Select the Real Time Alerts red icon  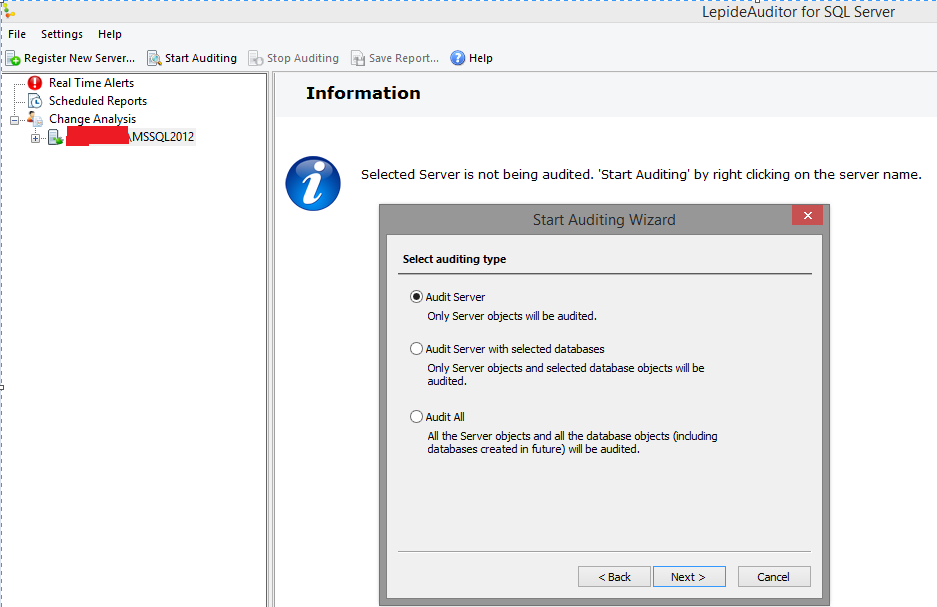point(35,83)
